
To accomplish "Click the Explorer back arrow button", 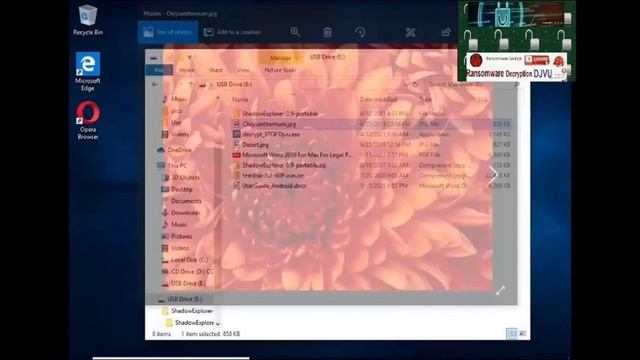I will (x=155, y=84).
